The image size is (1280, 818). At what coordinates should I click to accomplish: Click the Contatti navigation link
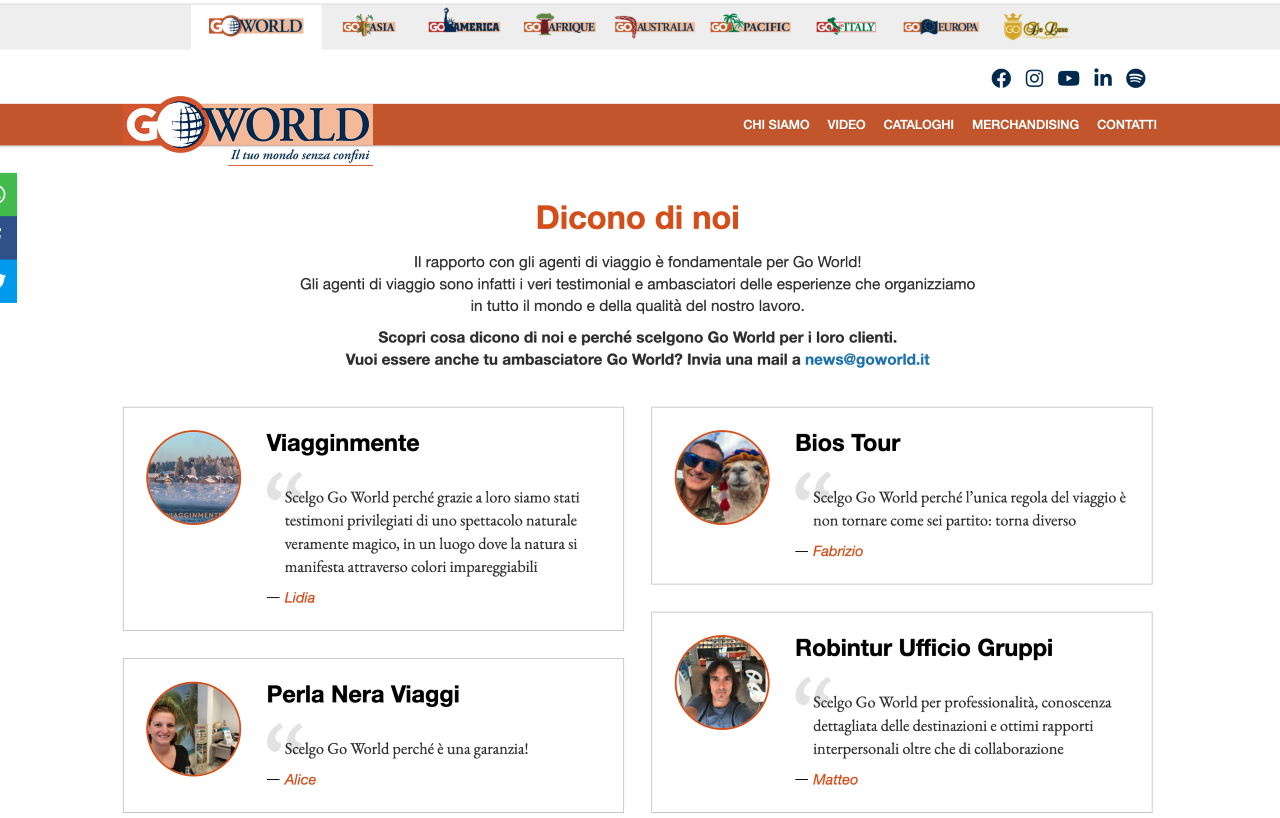pos(1126,125)
